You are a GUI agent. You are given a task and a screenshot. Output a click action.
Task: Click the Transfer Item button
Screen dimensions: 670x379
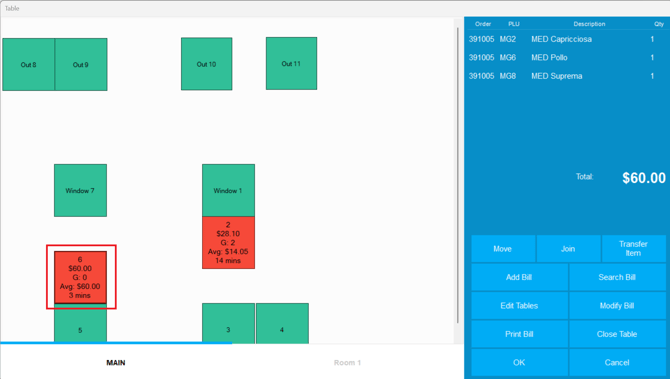634,249
